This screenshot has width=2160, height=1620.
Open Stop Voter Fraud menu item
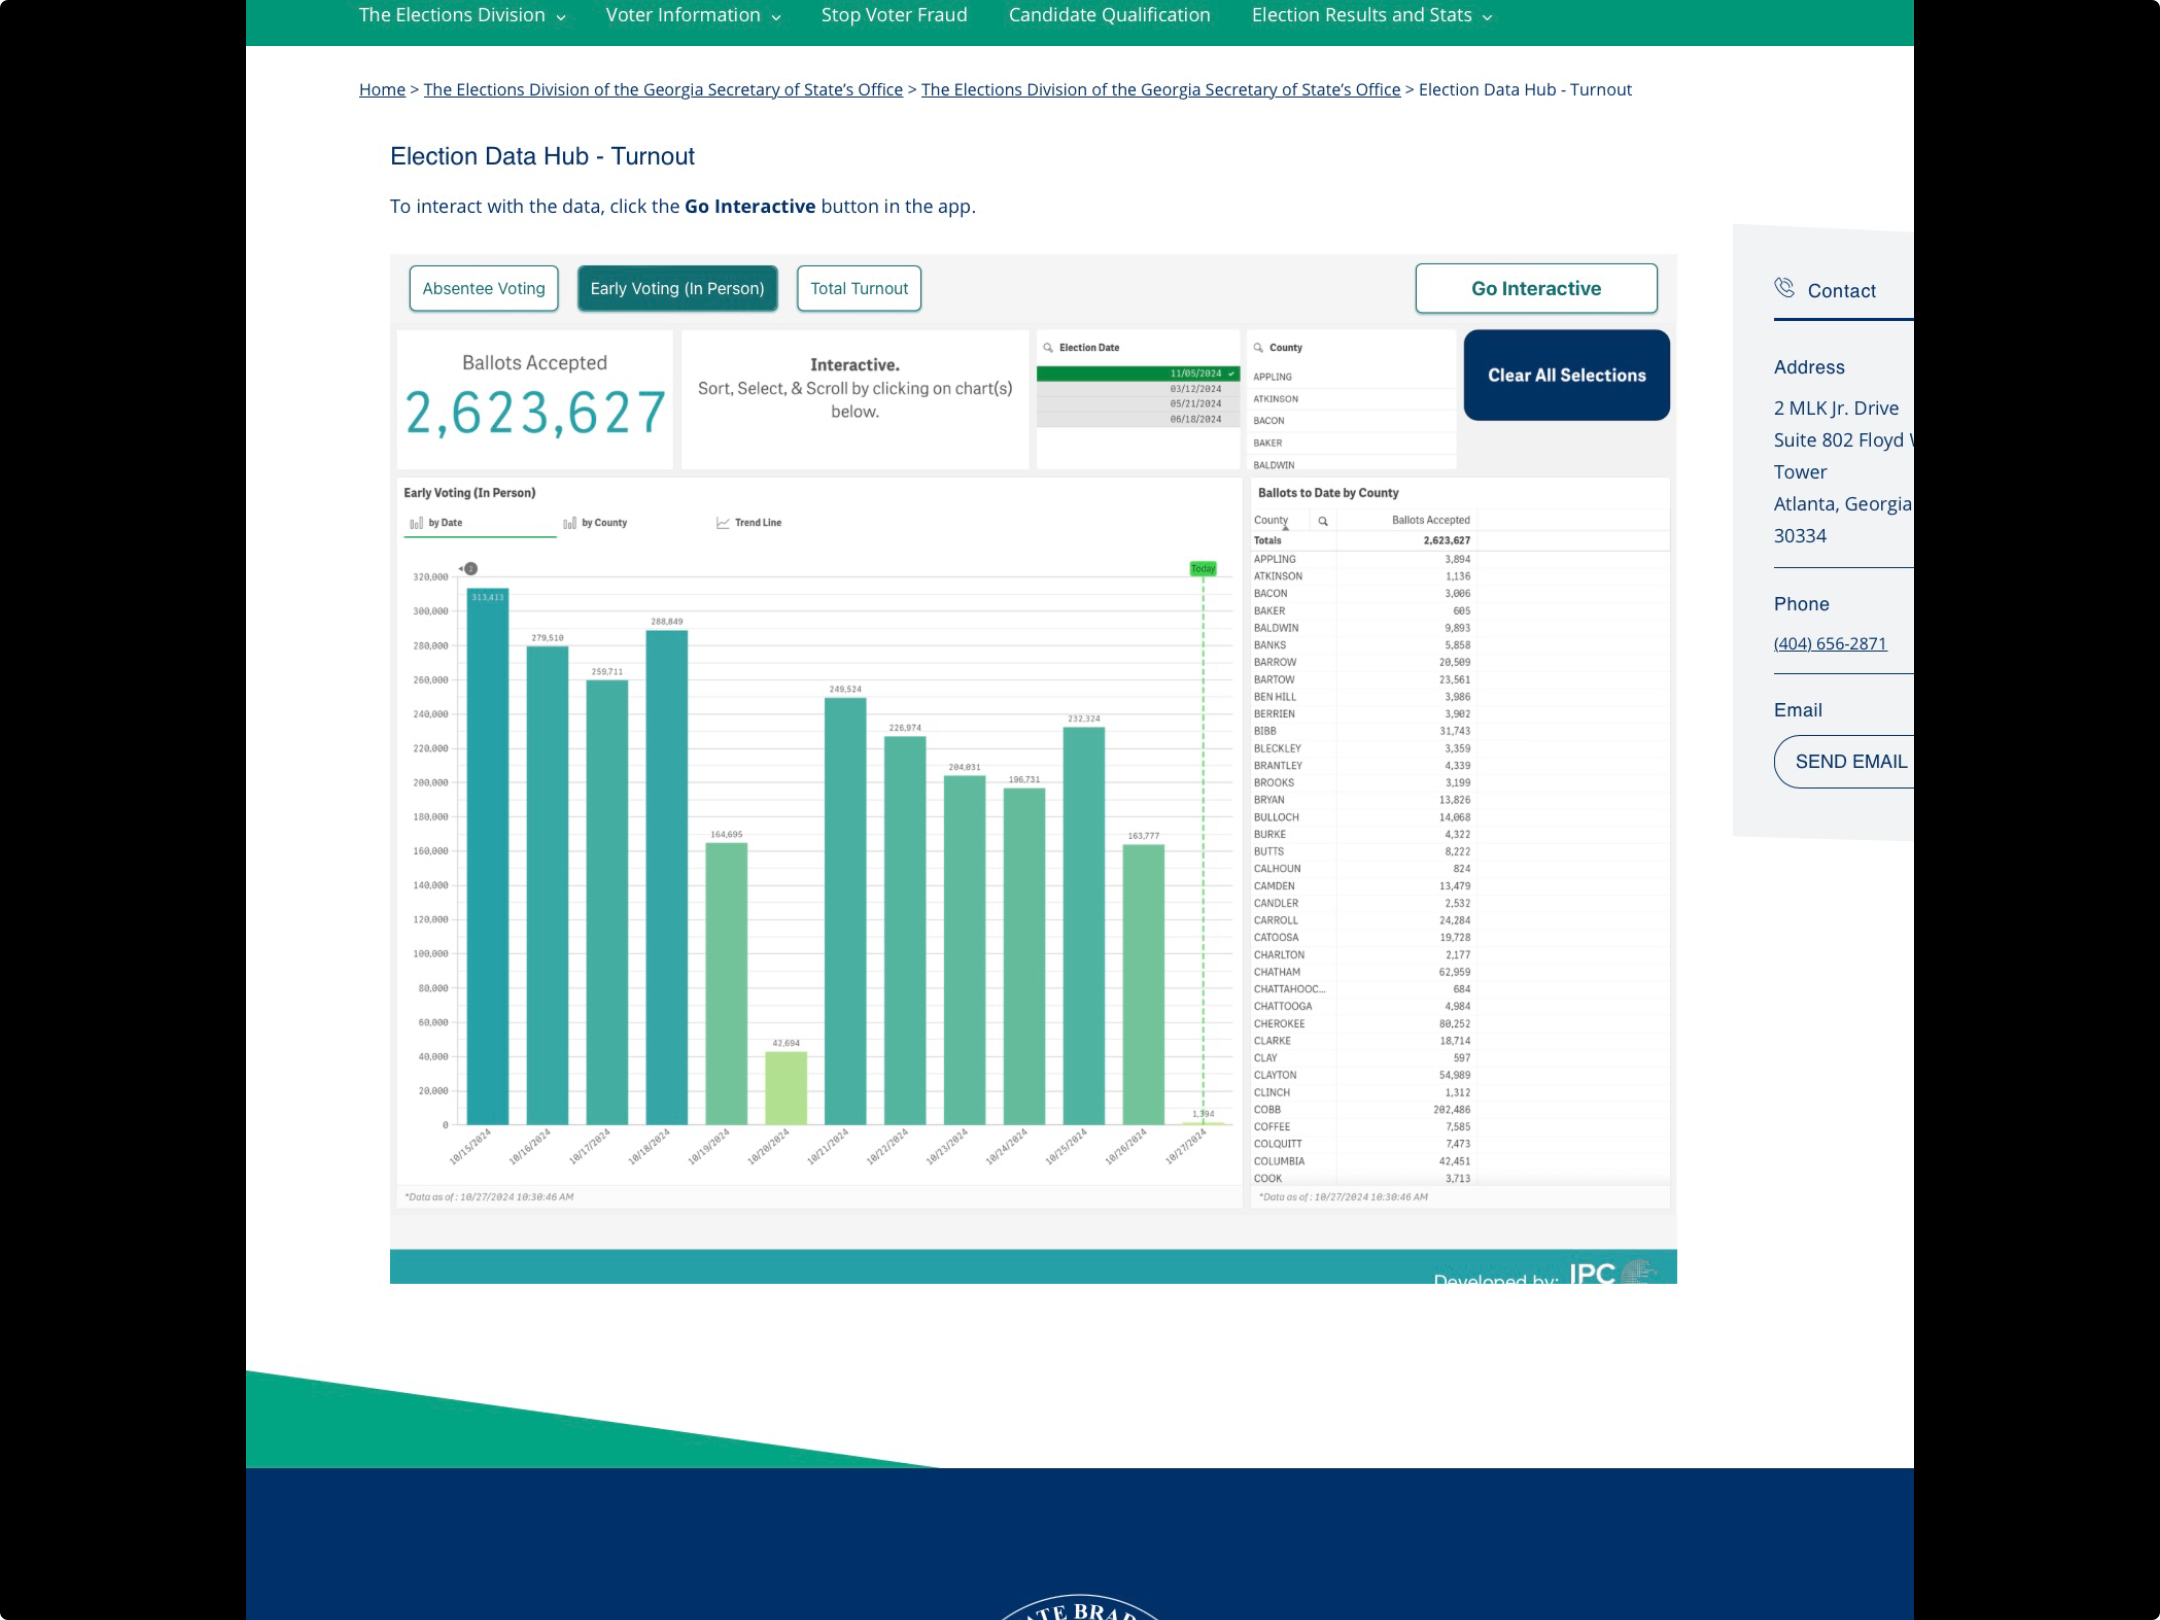[894, 15]
